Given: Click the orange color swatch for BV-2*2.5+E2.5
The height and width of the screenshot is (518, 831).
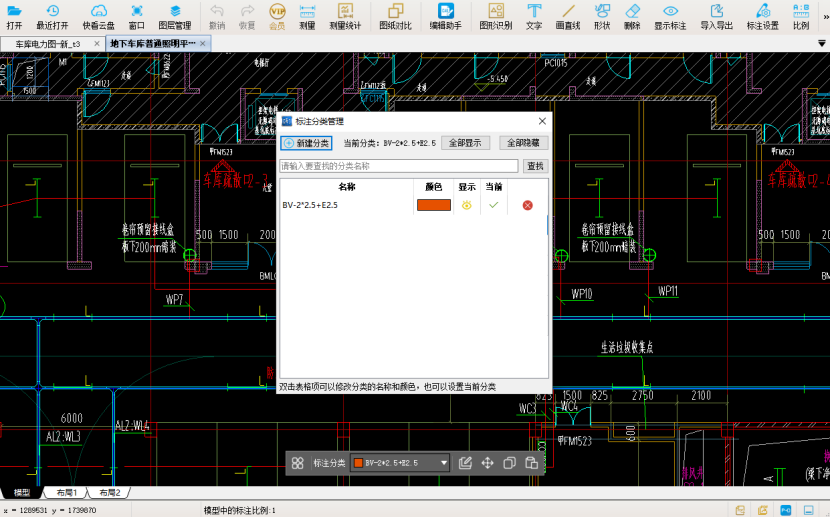Looking at the screenshot, I should pos(433,205).
